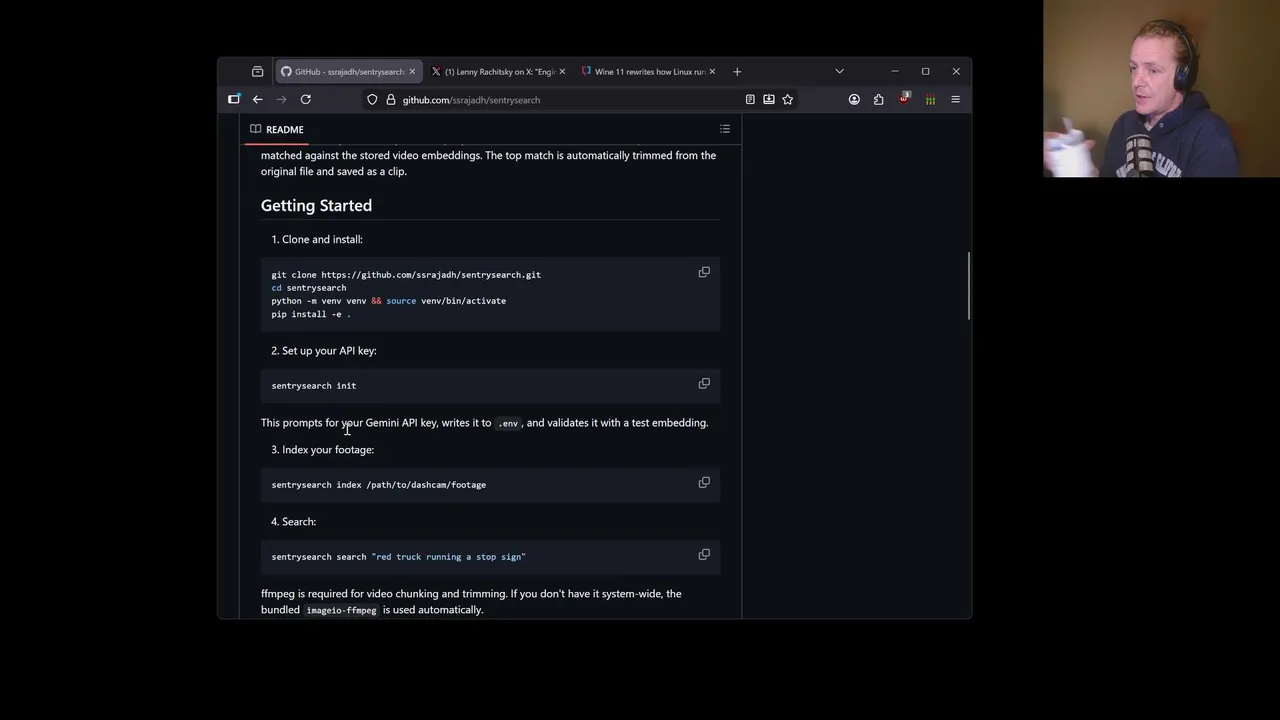Copy the git clone code block
The width and height of the screenshot is (1280, 720).
click(x=704, y=272)
